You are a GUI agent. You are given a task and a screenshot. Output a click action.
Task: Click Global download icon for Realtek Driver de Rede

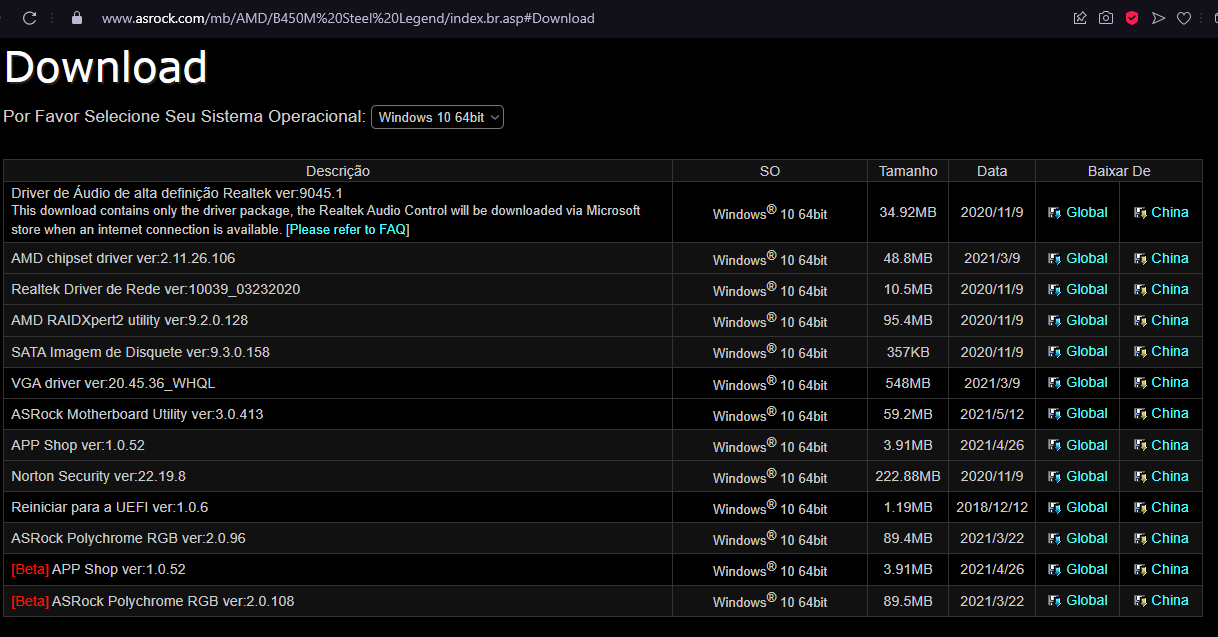[1054, 289]
